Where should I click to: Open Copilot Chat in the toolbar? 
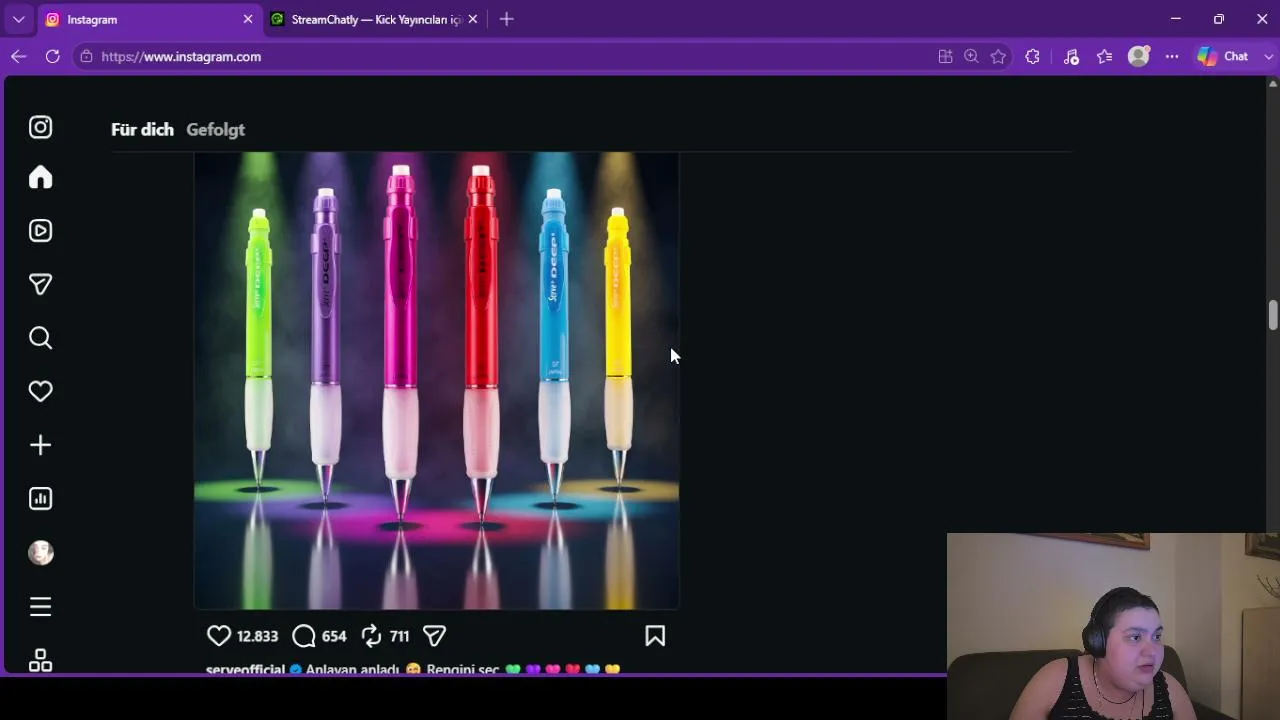[x=1223, y=57]
